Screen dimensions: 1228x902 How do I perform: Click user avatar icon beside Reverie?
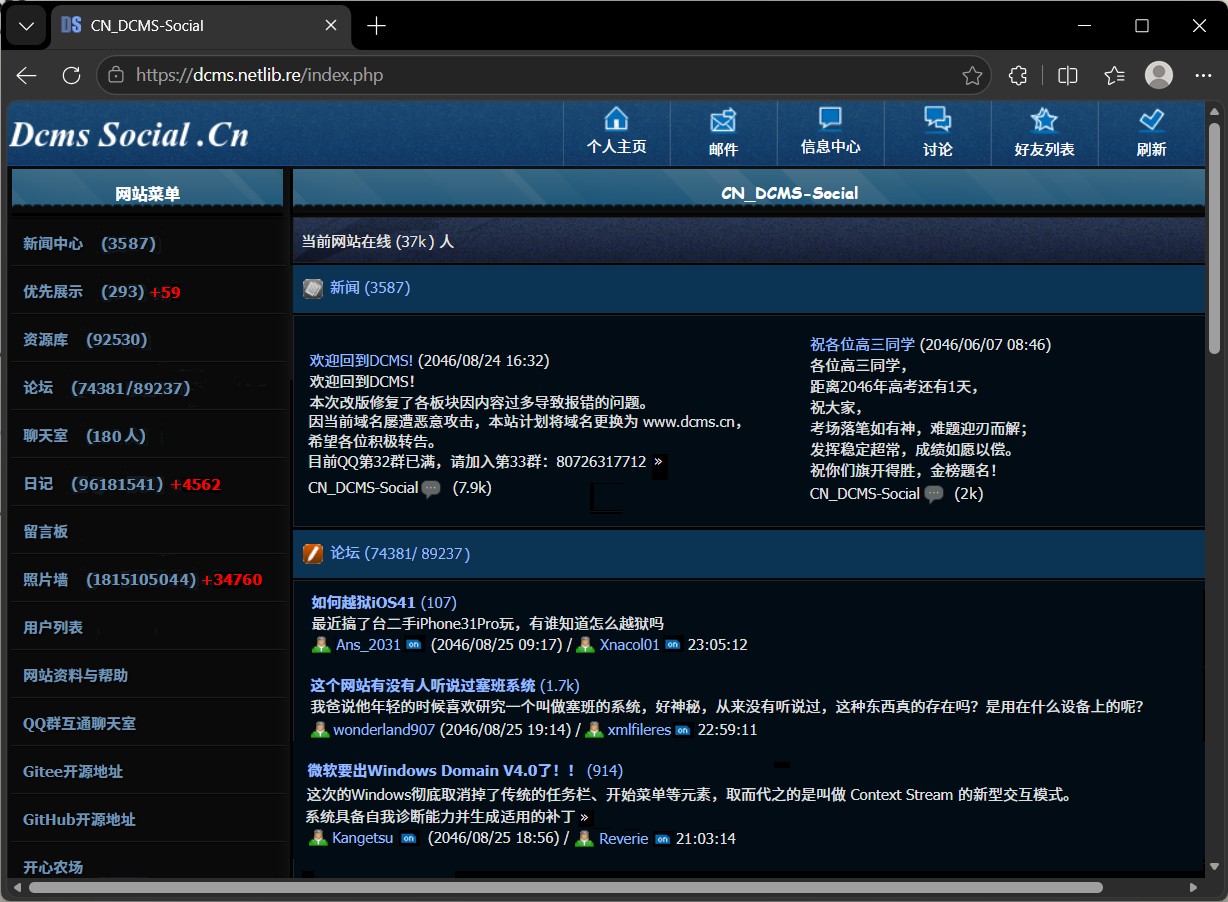click(x=584, y=838)
